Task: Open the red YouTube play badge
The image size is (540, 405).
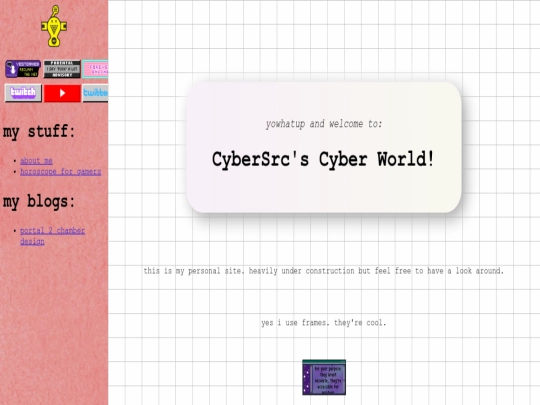Action: coord(62,93)
